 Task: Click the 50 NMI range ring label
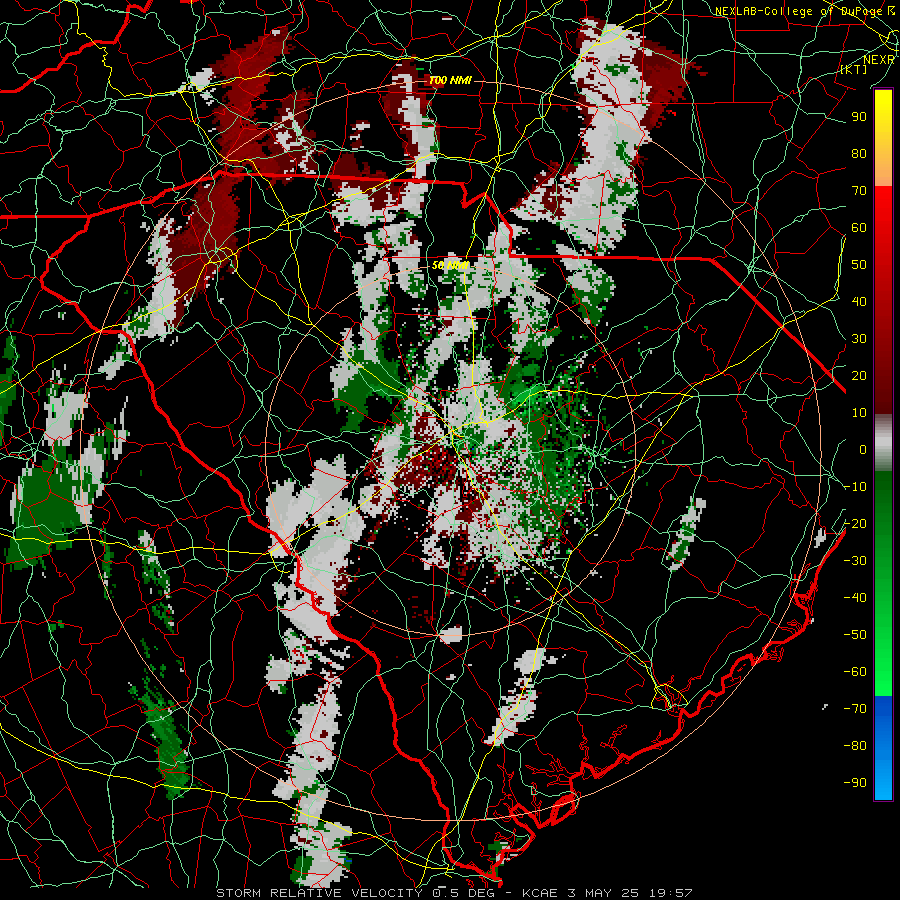click(450, 265)
